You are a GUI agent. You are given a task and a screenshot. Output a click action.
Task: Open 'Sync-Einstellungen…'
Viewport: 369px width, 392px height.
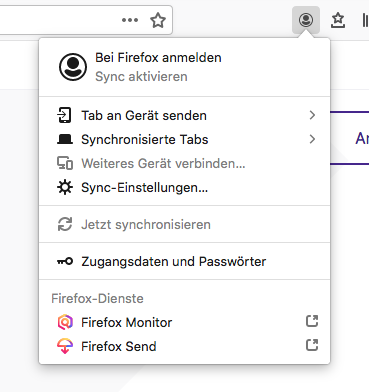pyautogui.click(x=184, y=187)
